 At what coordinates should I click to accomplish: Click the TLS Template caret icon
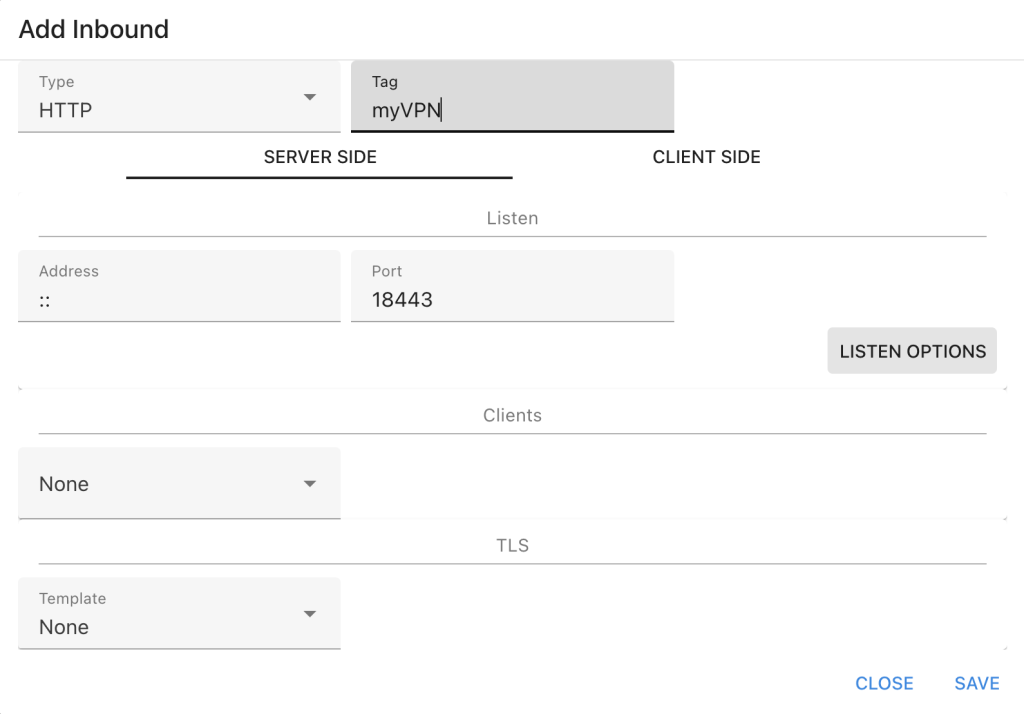[310, 614]
